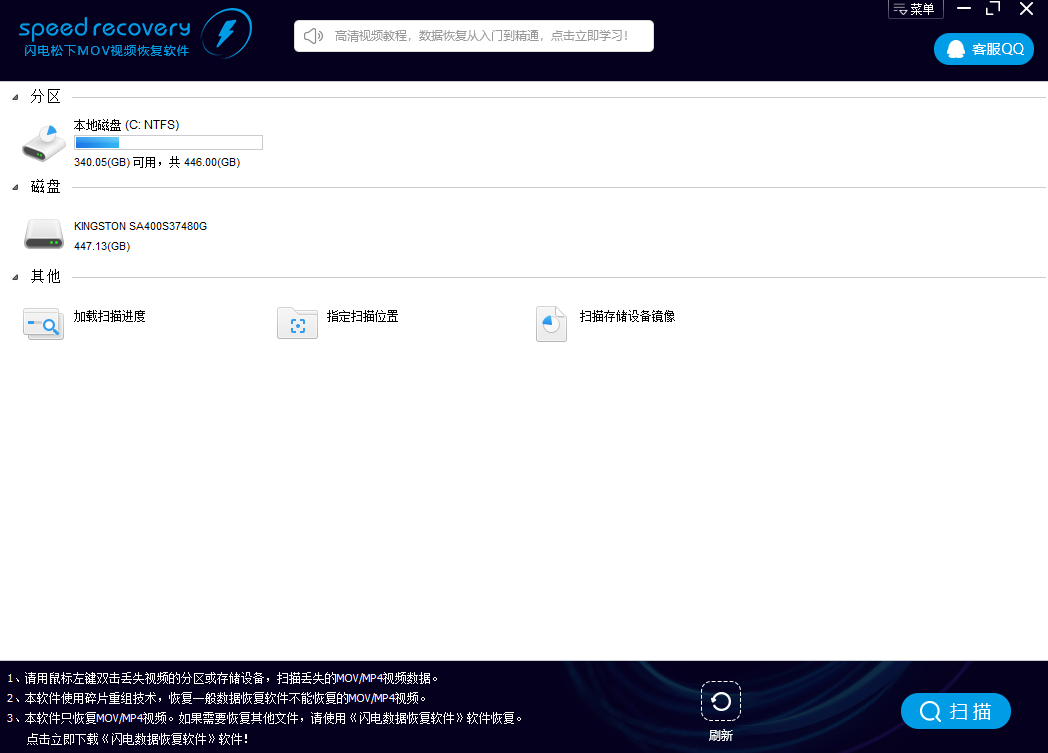Select KINGSTON SA400S37480G disk label

[140, 227]
